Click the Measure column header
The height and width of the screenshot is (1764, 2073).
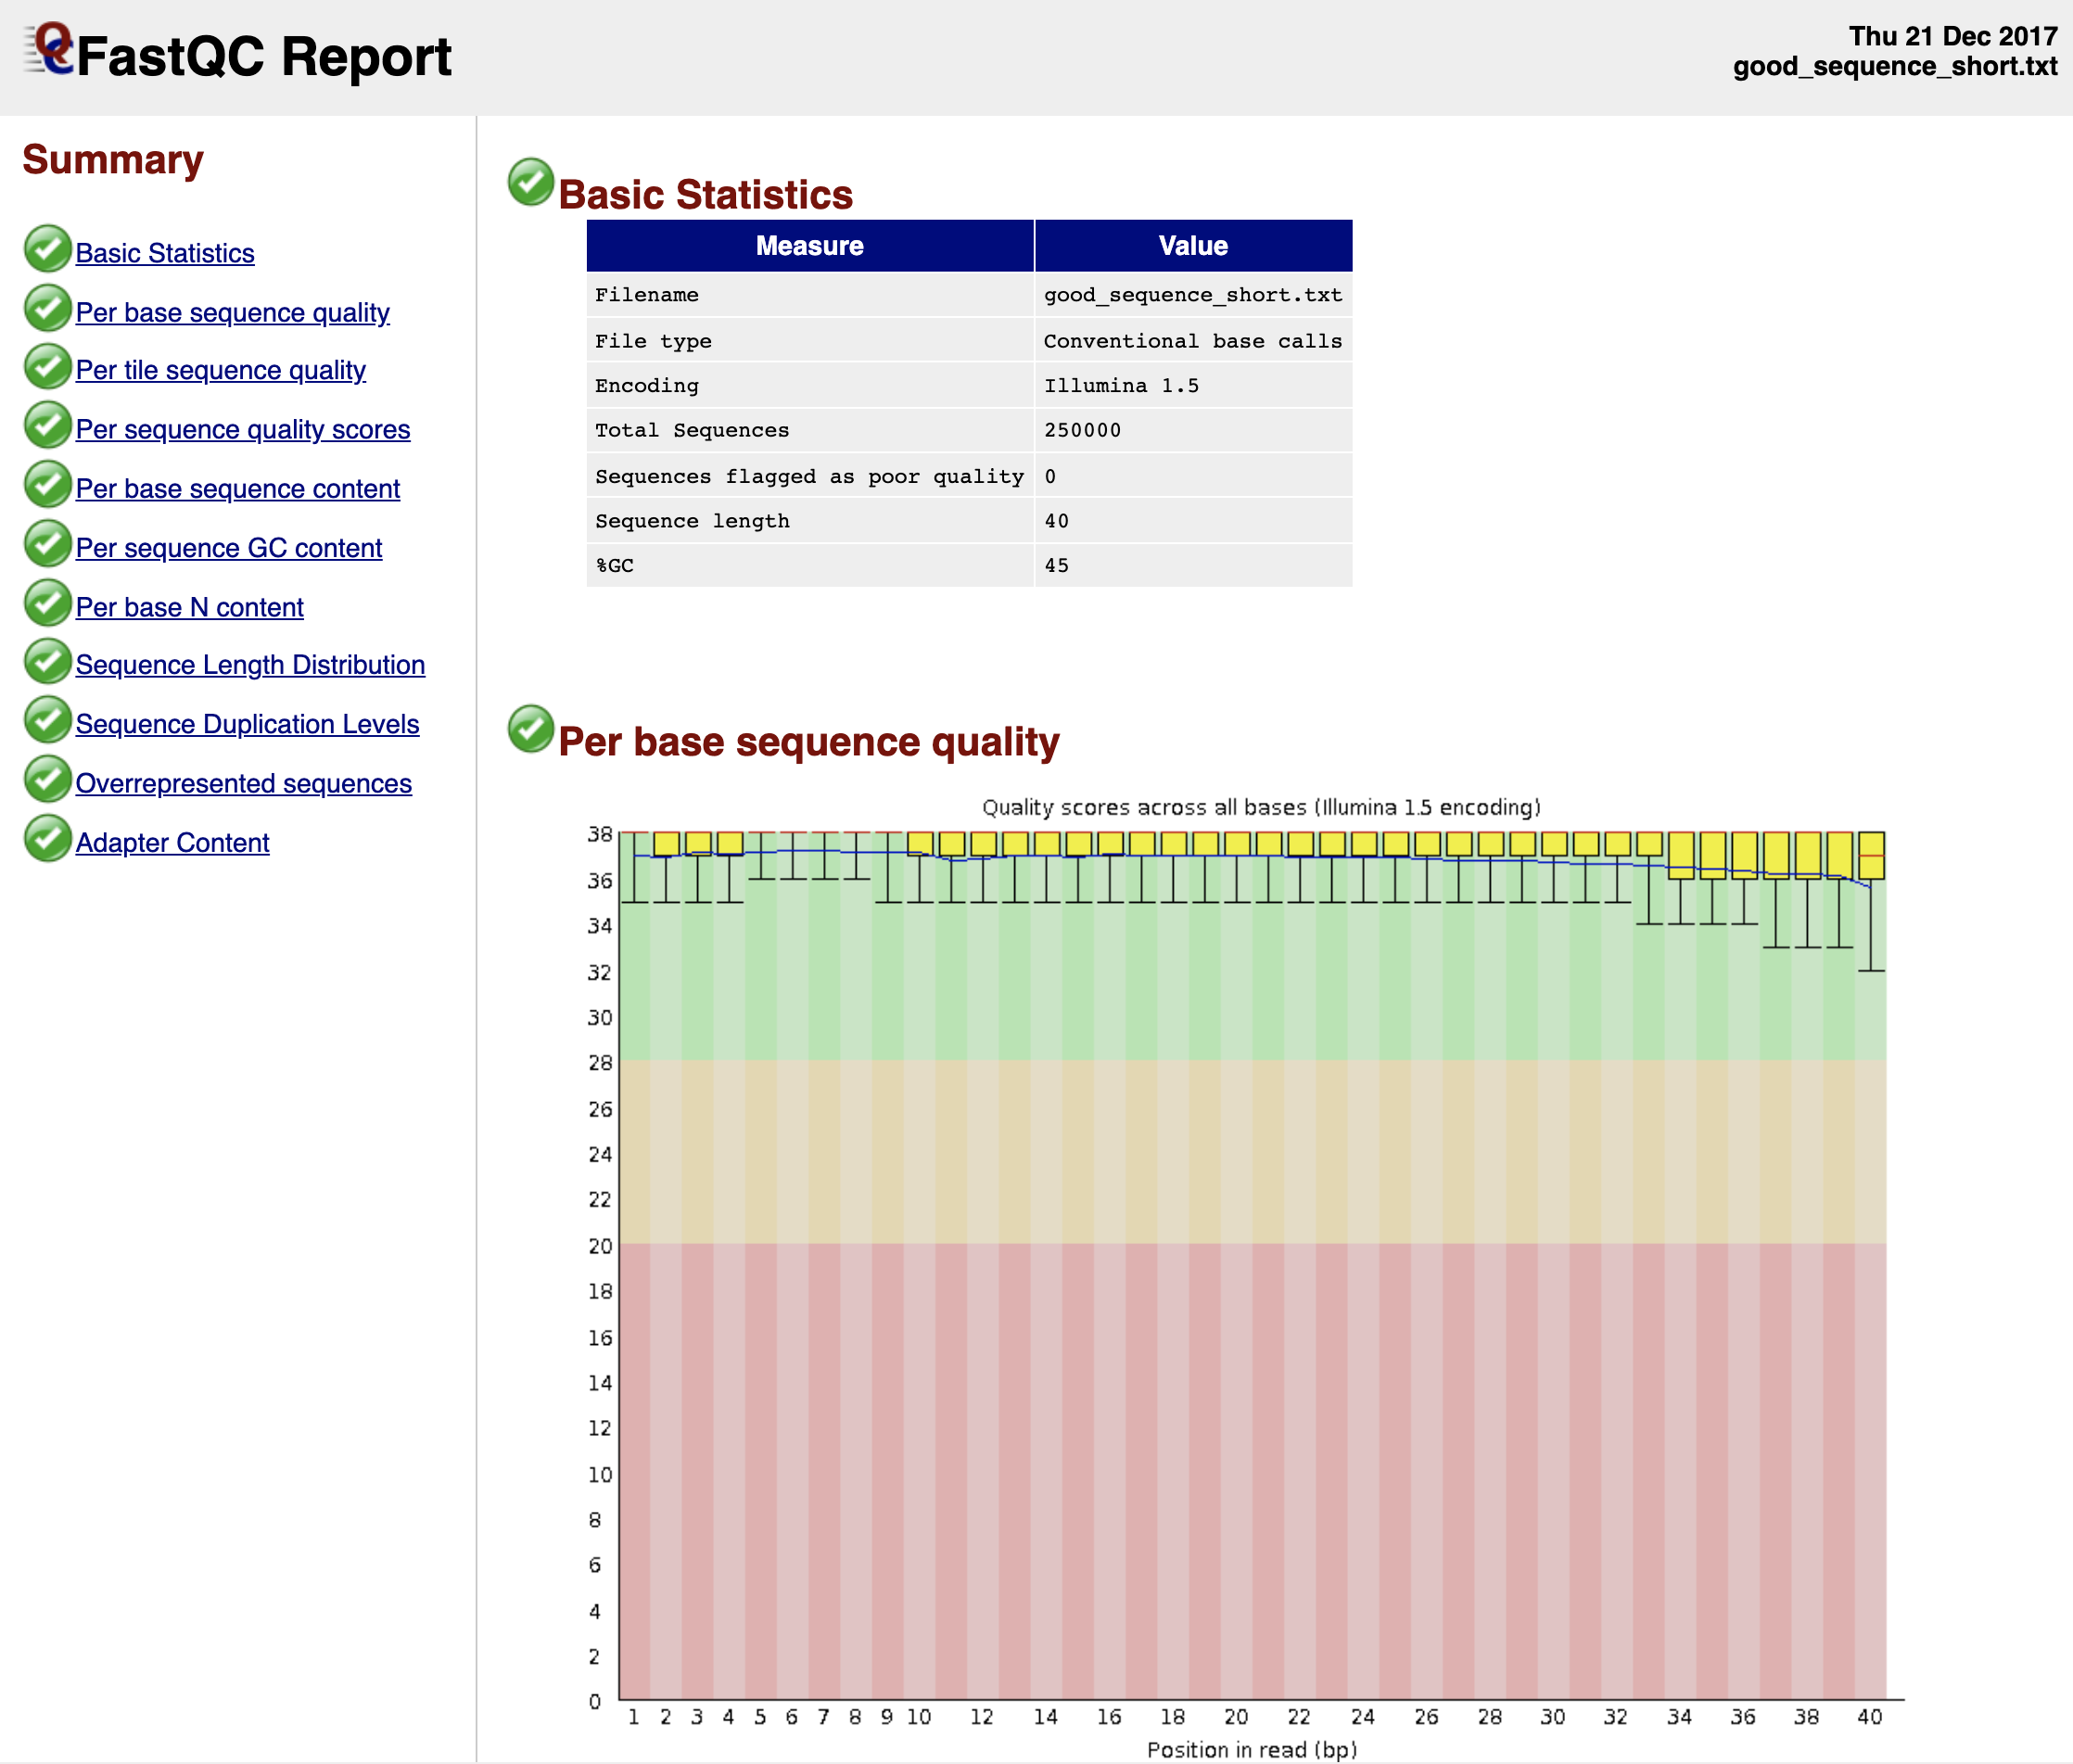pos(809,246)
